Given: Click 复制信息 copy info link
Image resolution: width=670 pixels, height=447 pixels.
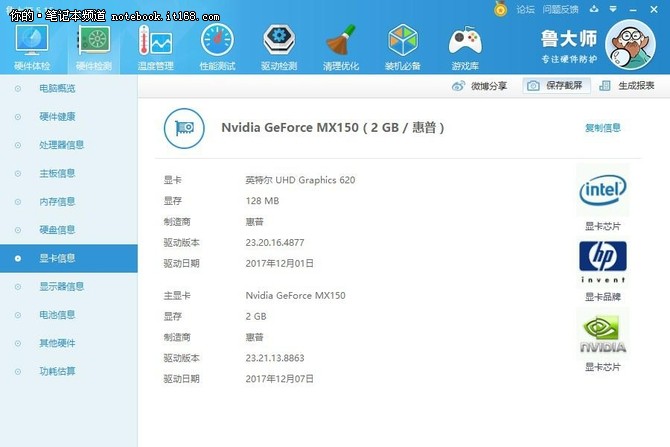Looking at the screenshot, I should coord(603,128).
